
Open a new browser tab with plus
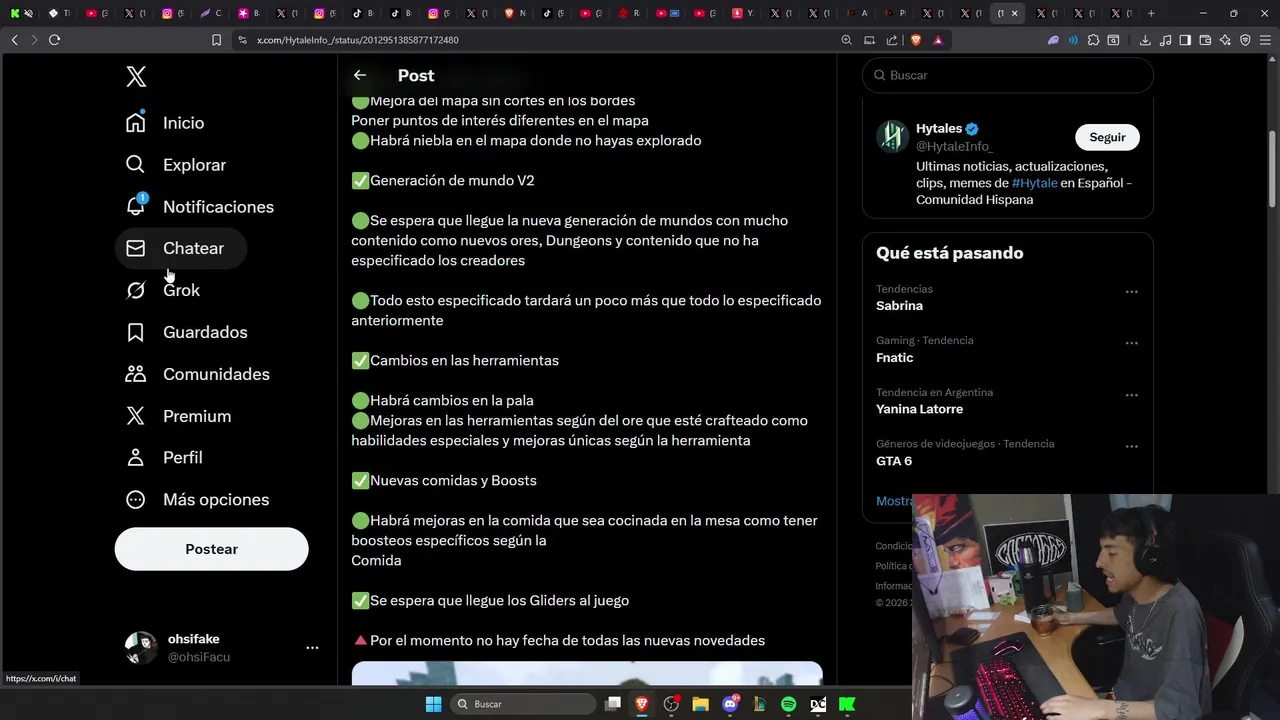1151,13
